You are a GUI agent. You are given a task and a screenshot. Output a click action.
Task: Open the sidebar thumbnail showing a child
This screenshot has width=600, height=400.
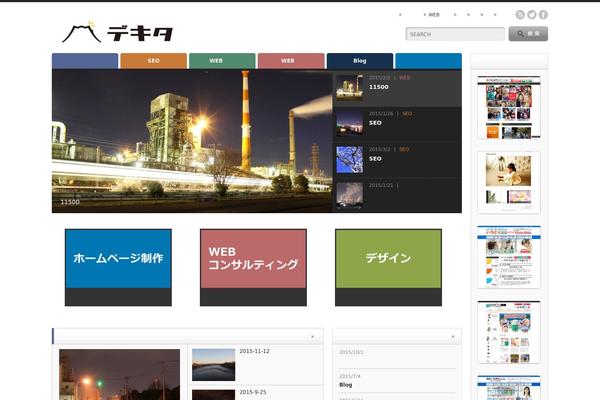click(509, 182)
